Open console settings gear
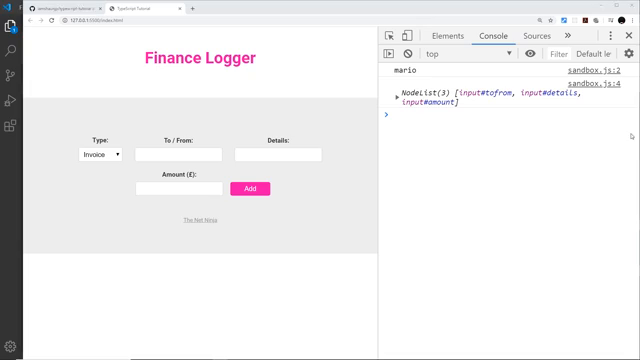The width and height of the screenshot is (640, 360). [629, 53]
